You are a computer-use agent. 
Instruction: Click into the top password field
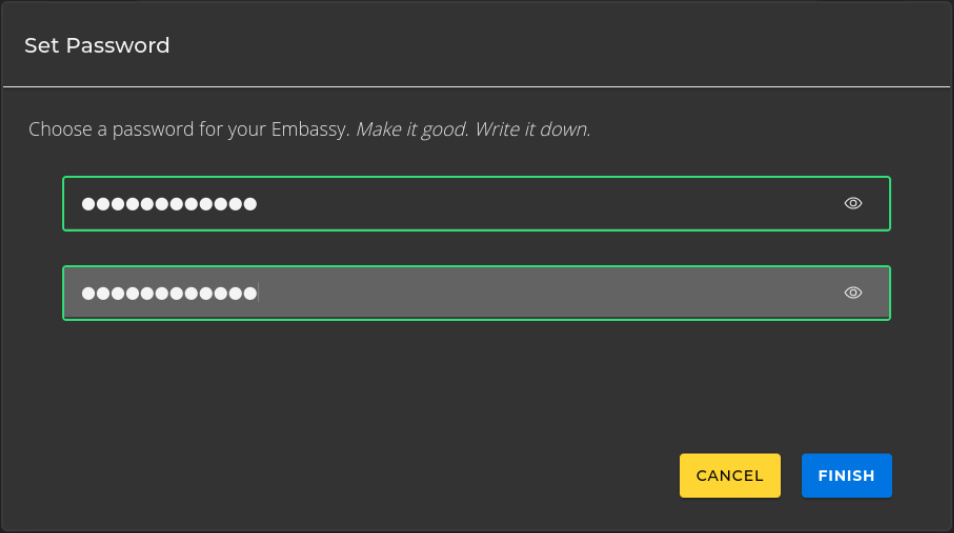click(x=476, y=204)
